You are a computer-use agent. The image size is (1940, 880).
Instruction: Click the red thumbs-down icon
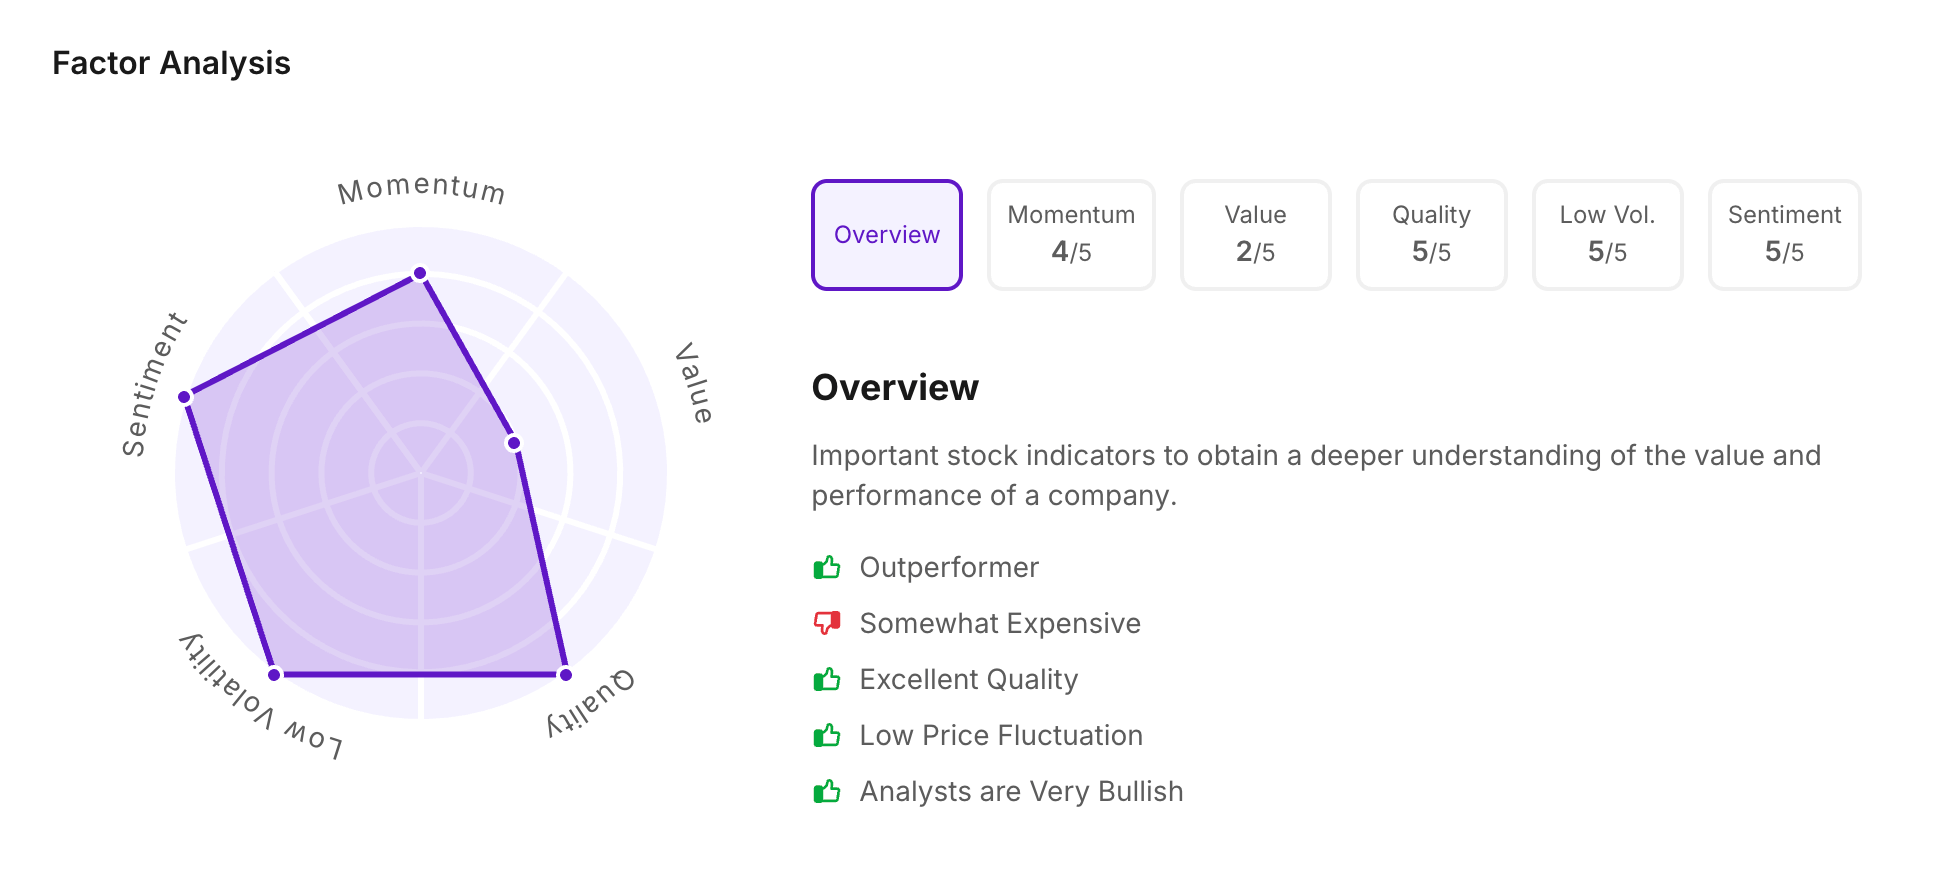827,624
